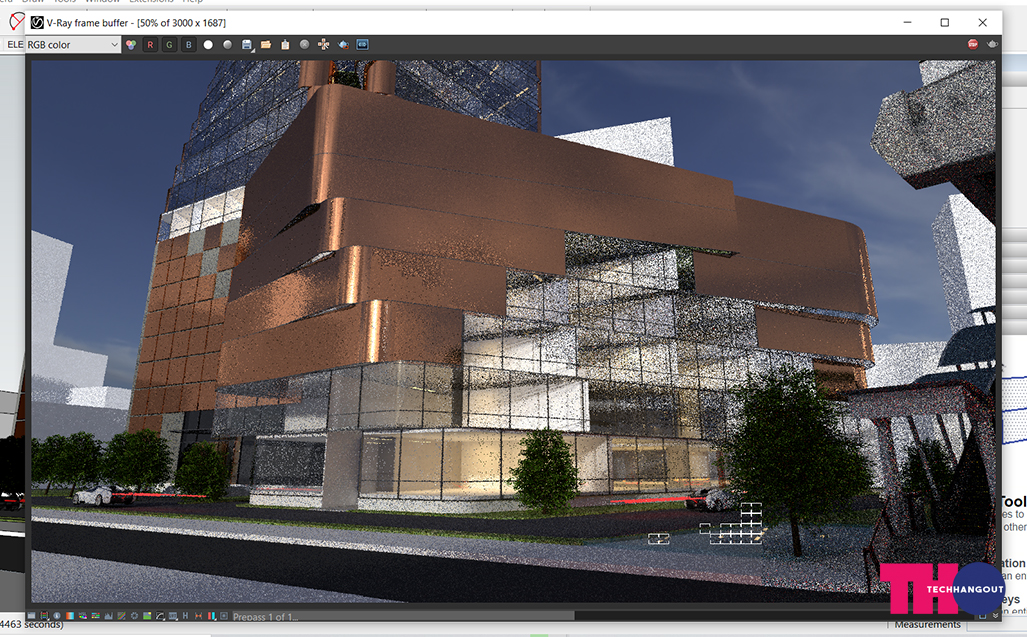The height and width of the screenshot is (637, 1027).
Task: Switch to RGB channel view icon
Action: 131,45
